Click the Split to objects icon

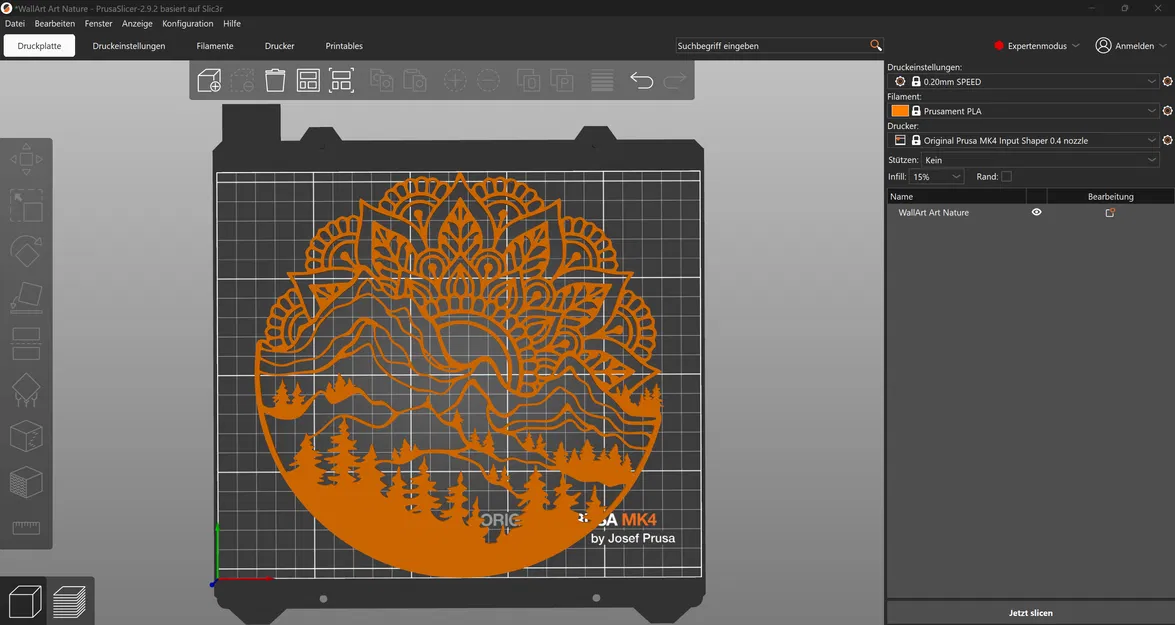[x=528, y=80]
